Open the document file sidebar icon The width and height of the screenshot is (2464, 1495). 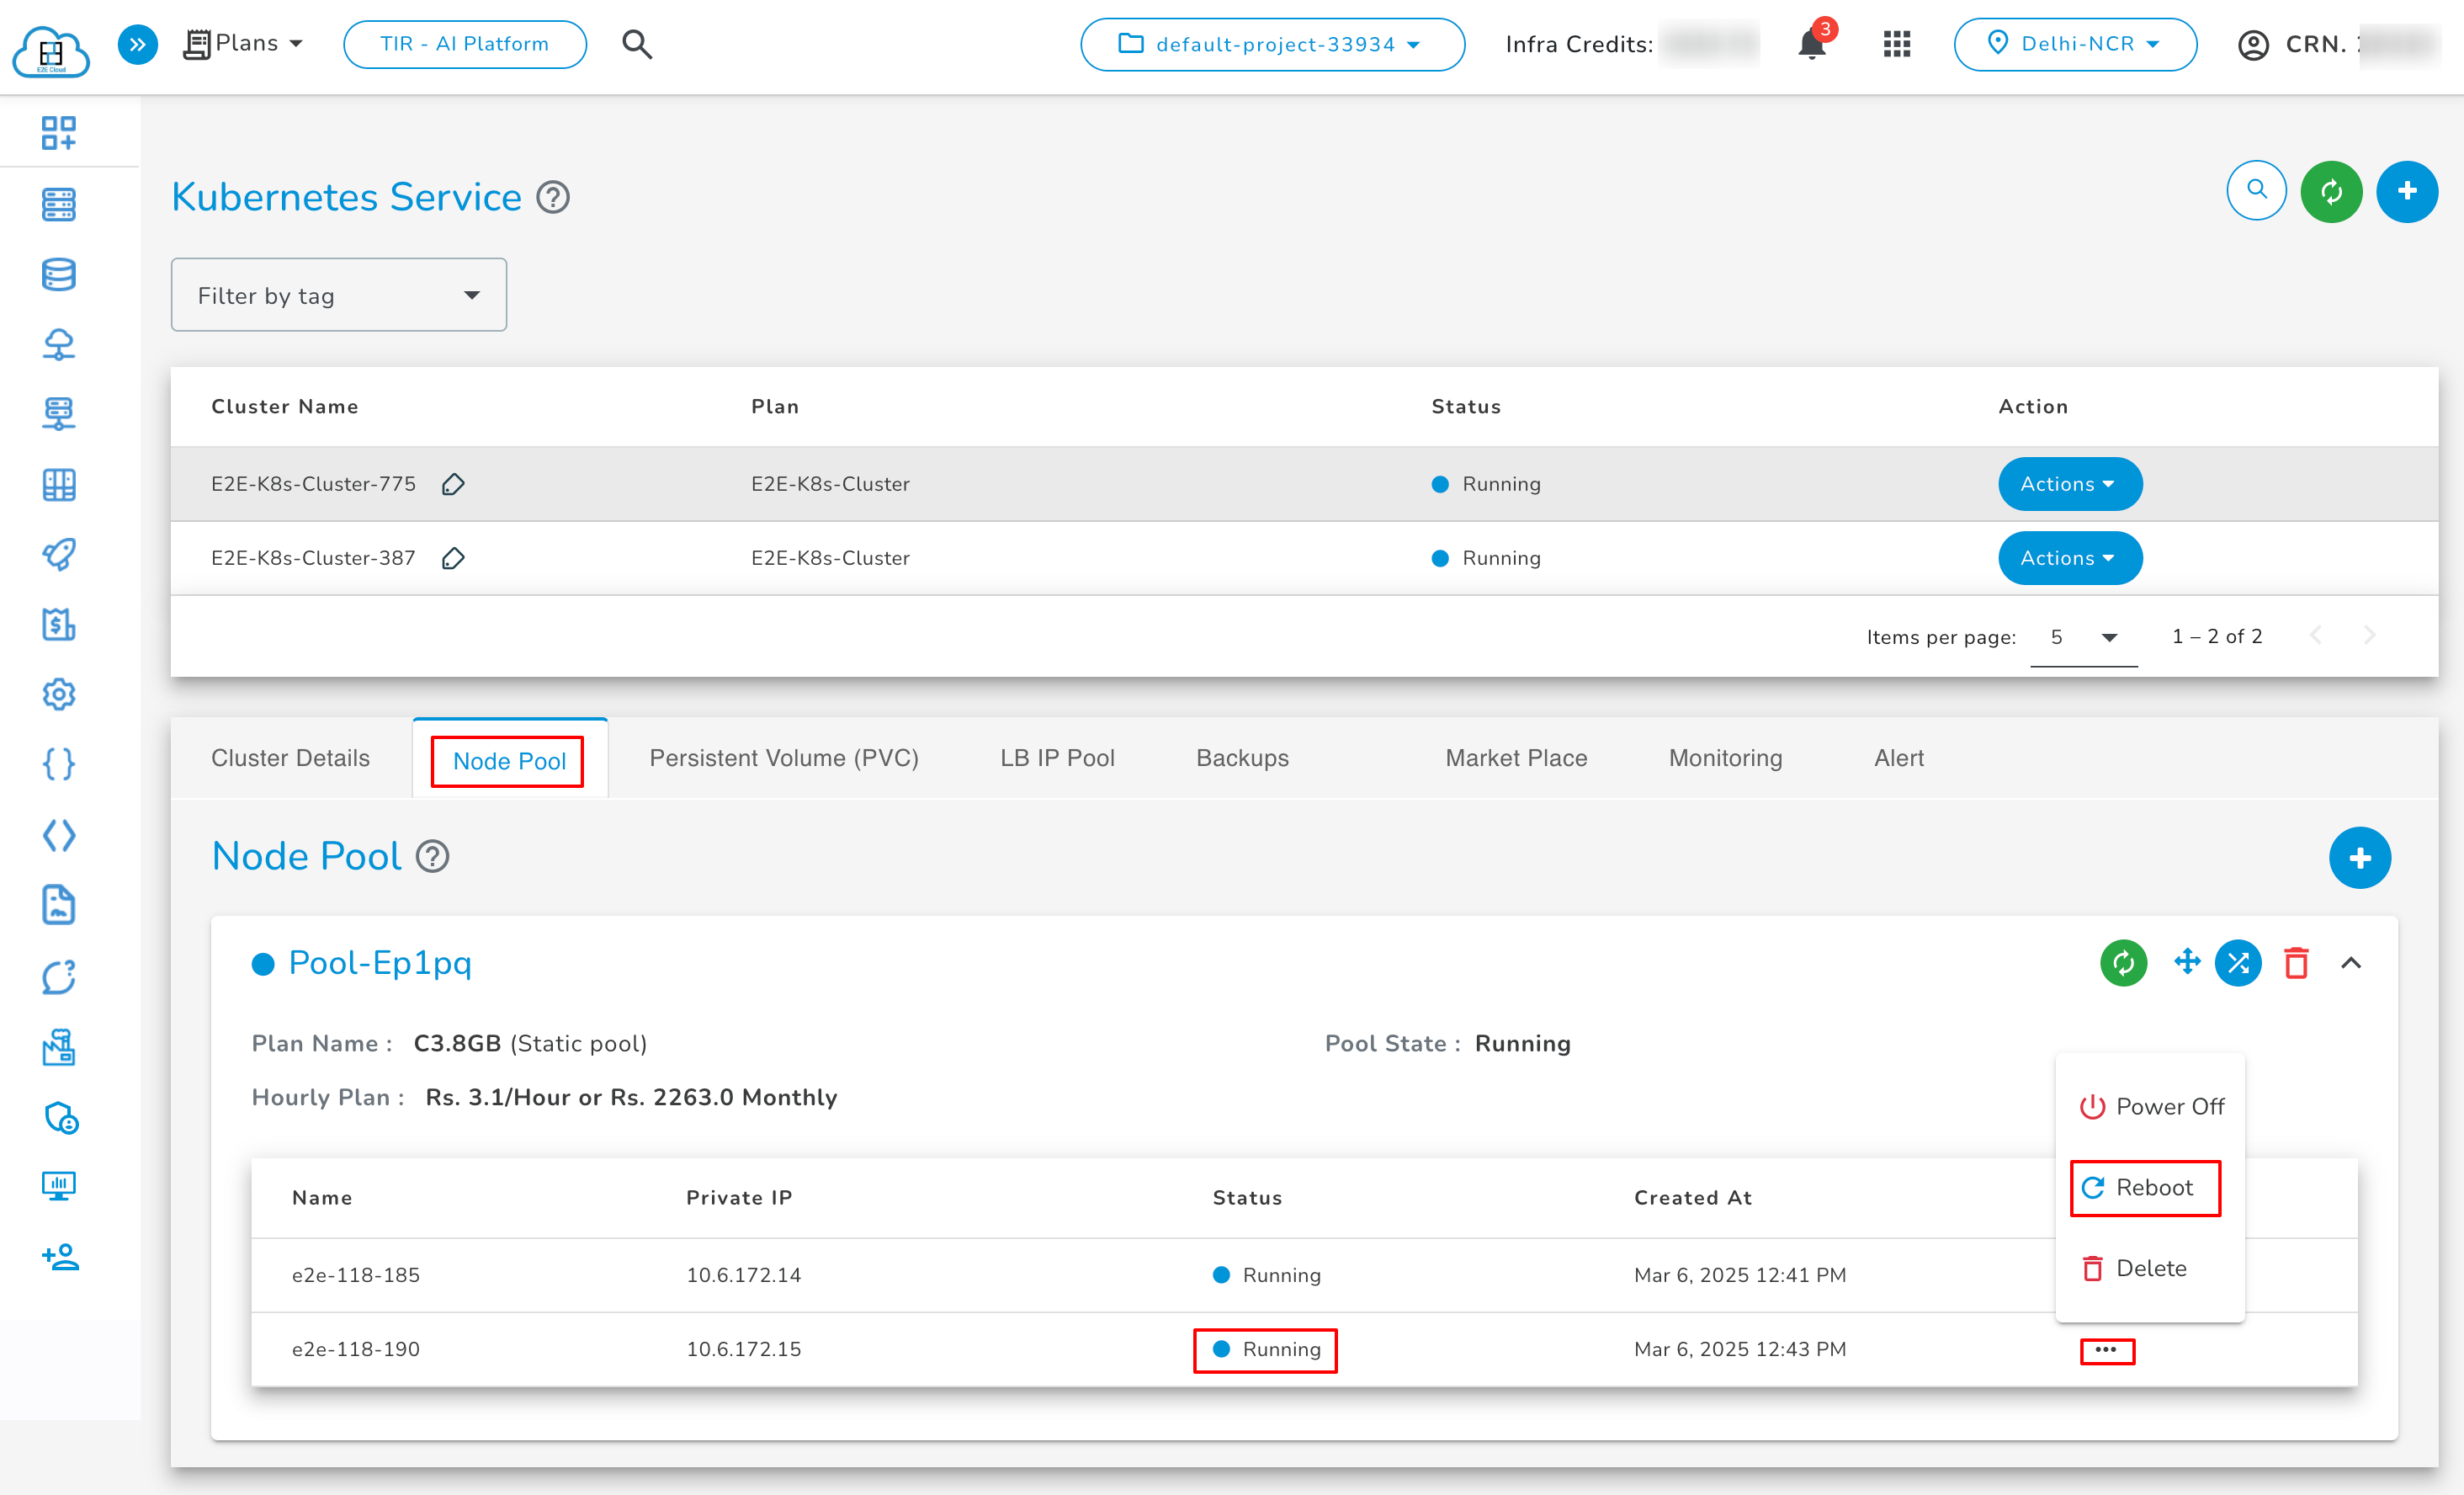59,905
